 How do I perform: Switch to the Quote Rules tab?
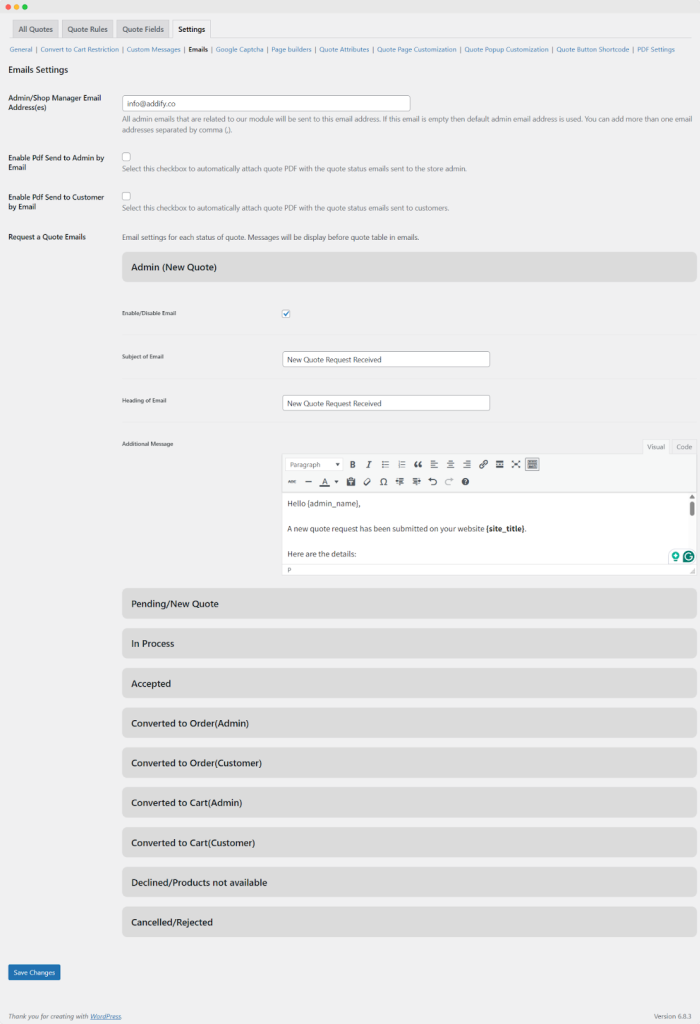(88, 29)
